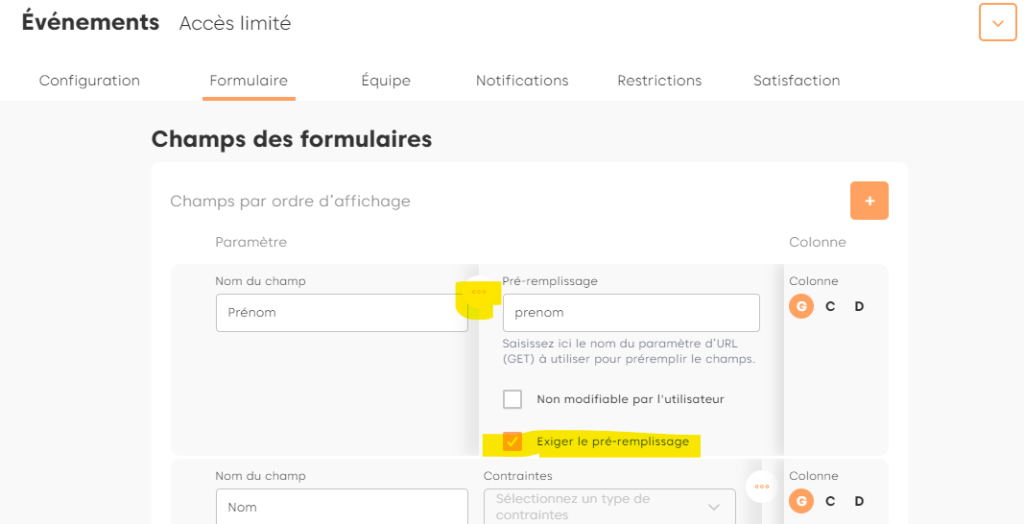Switch to the Configuration tab
Screen dimensions: 1024x524
click(x=89, y=81)
